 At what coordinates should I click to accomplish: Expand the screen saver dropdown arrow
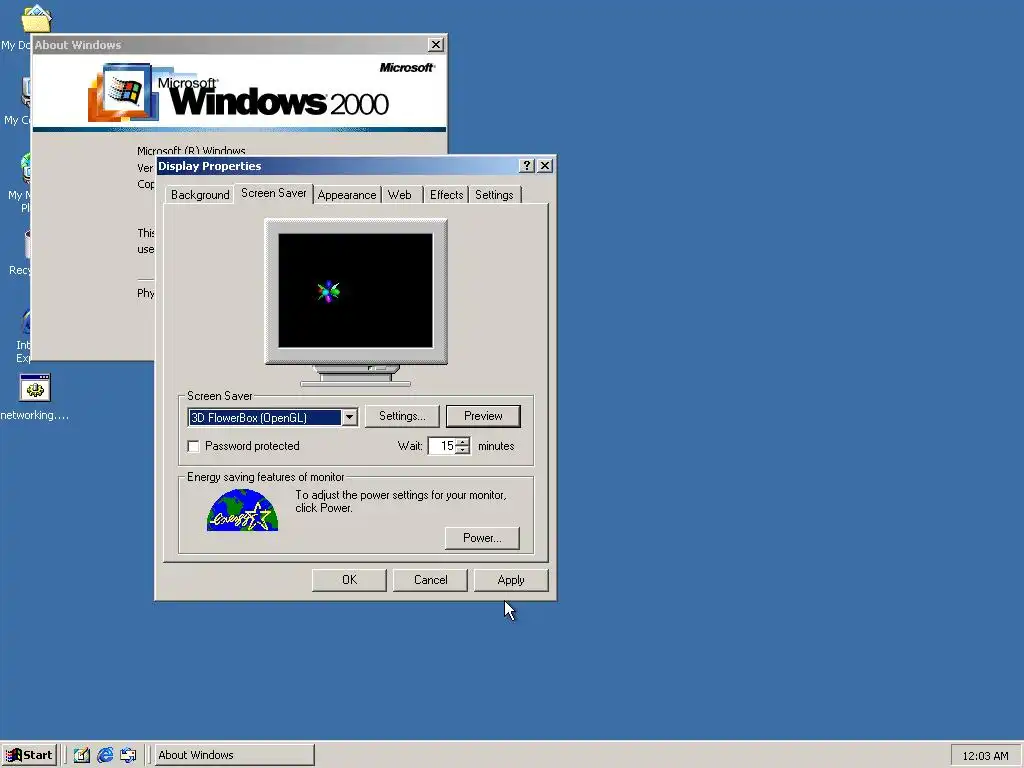pos(349,417)
